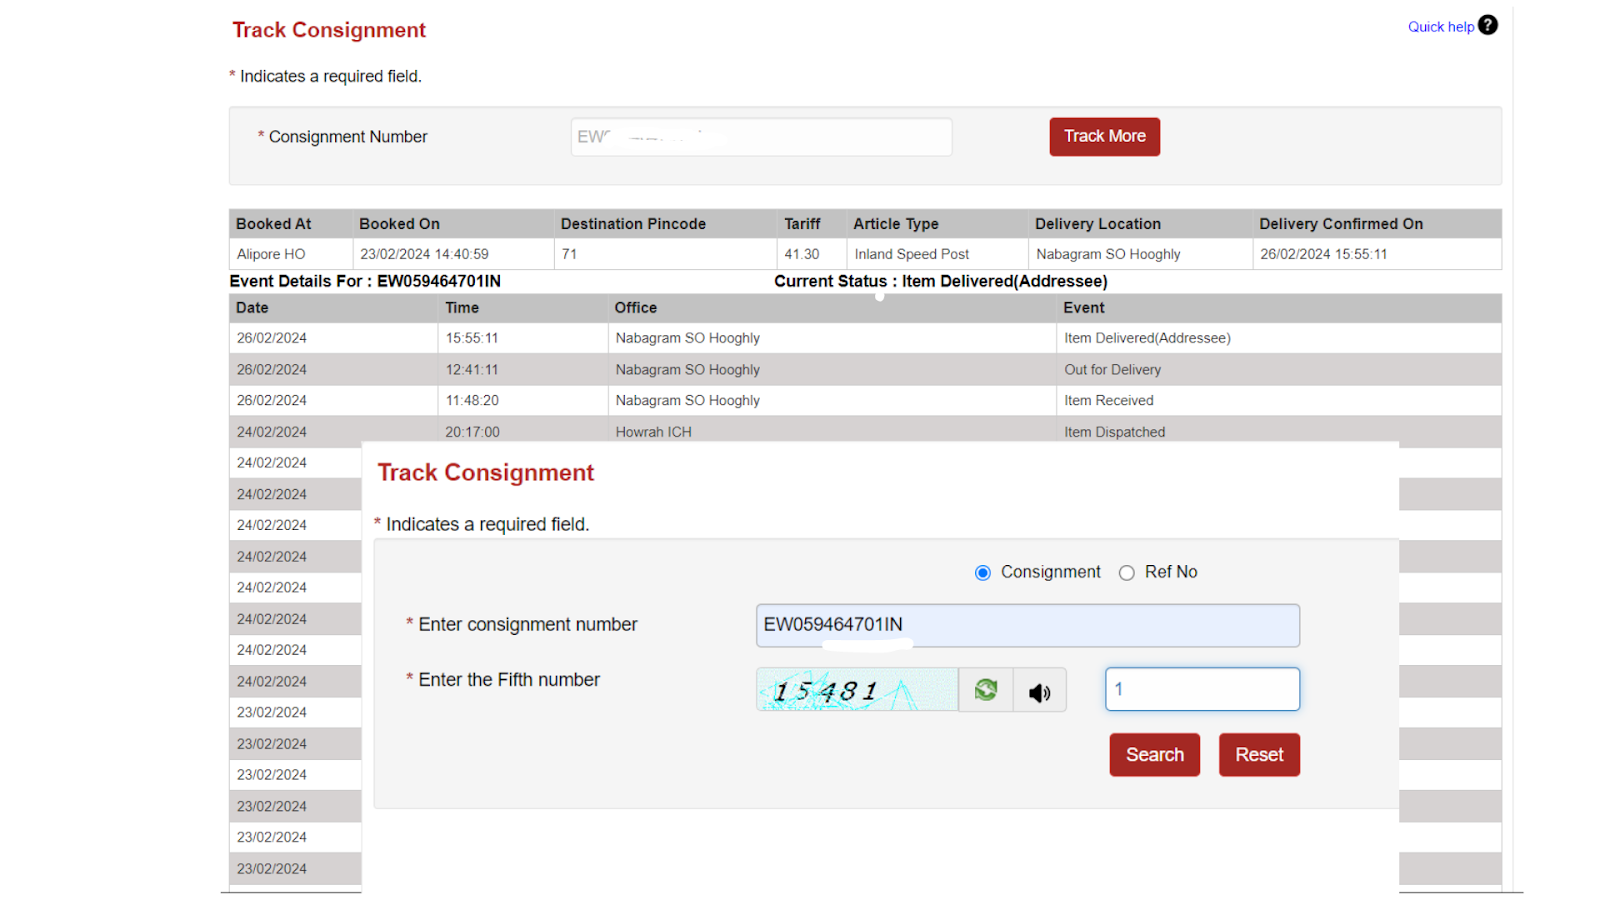Select the Item Delivered(Addressee) event cell
Screen dimensions: 1600x900
coord(1147,338)
